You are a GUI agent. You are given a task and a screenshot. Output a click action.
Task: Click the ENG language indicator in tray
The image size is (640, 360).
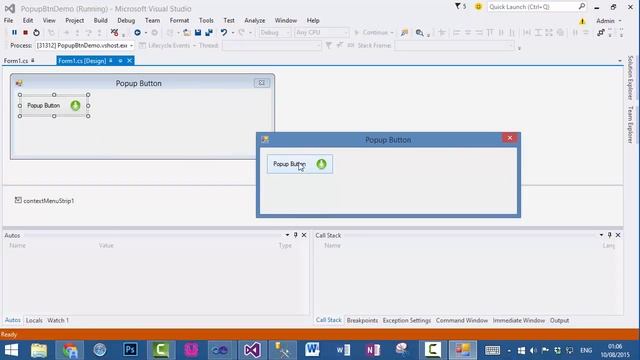click(586, 350)
